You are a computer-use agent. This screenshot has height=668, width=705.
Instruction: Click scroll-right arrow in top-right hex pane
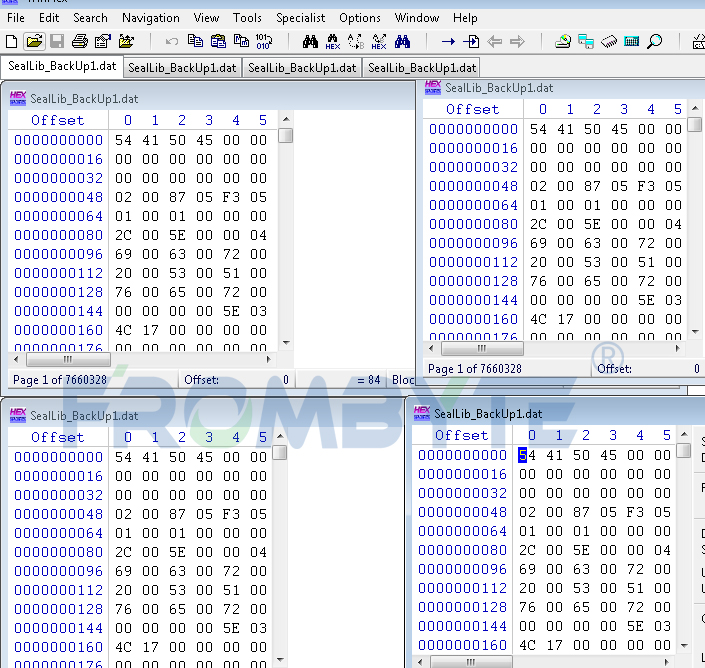[x=678, y=348]
